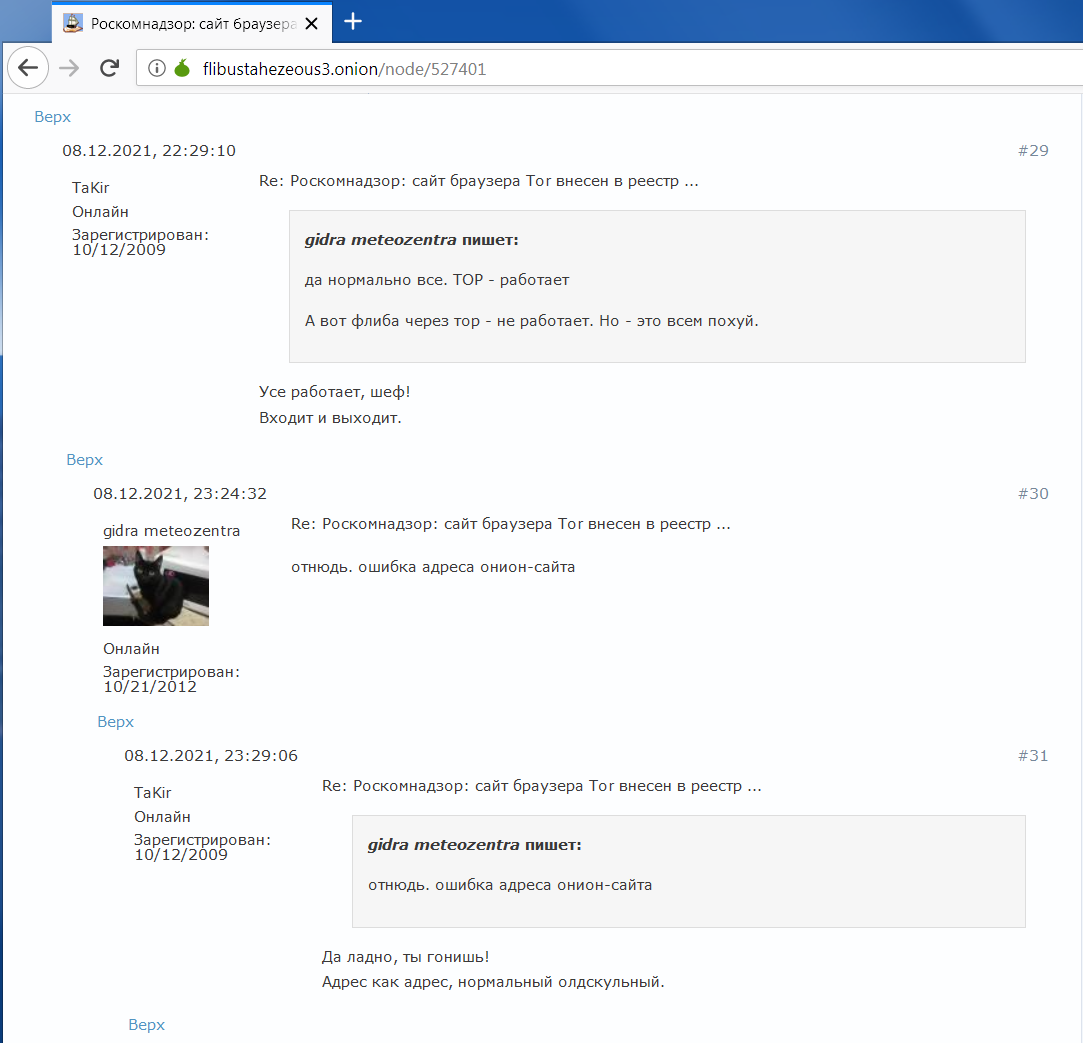
Task: Close the Роскомнадзор tab
Action: click(312, 23)
